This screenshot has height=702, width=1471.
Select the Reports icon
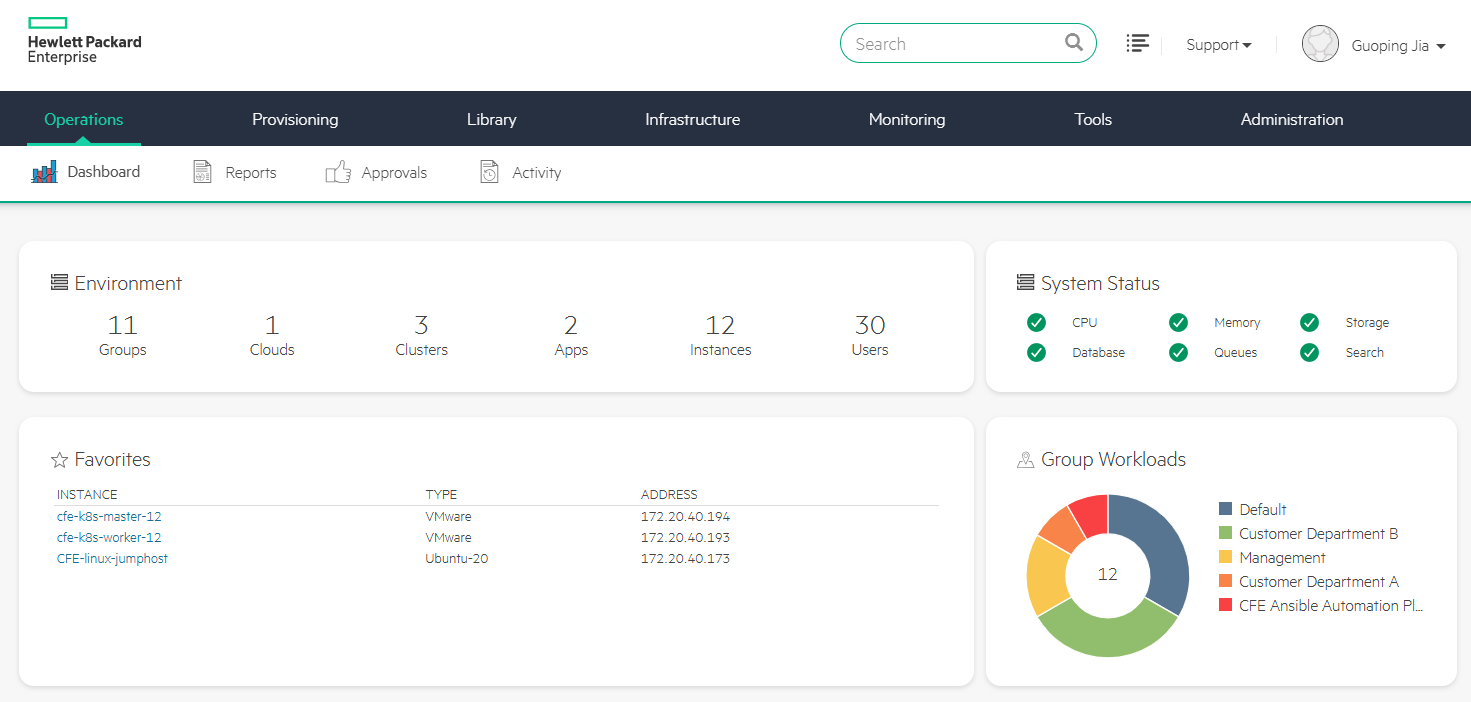click(x=202, y=171)
